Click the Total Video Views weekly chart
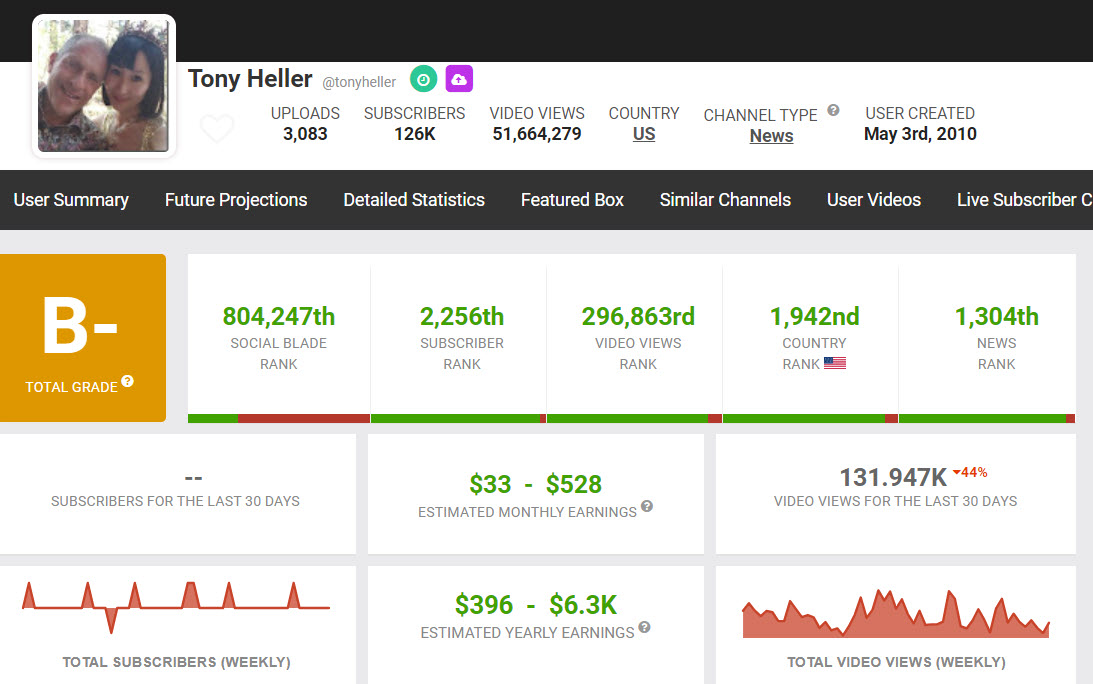Screen dimensions: 1093x684 (896, 614)
